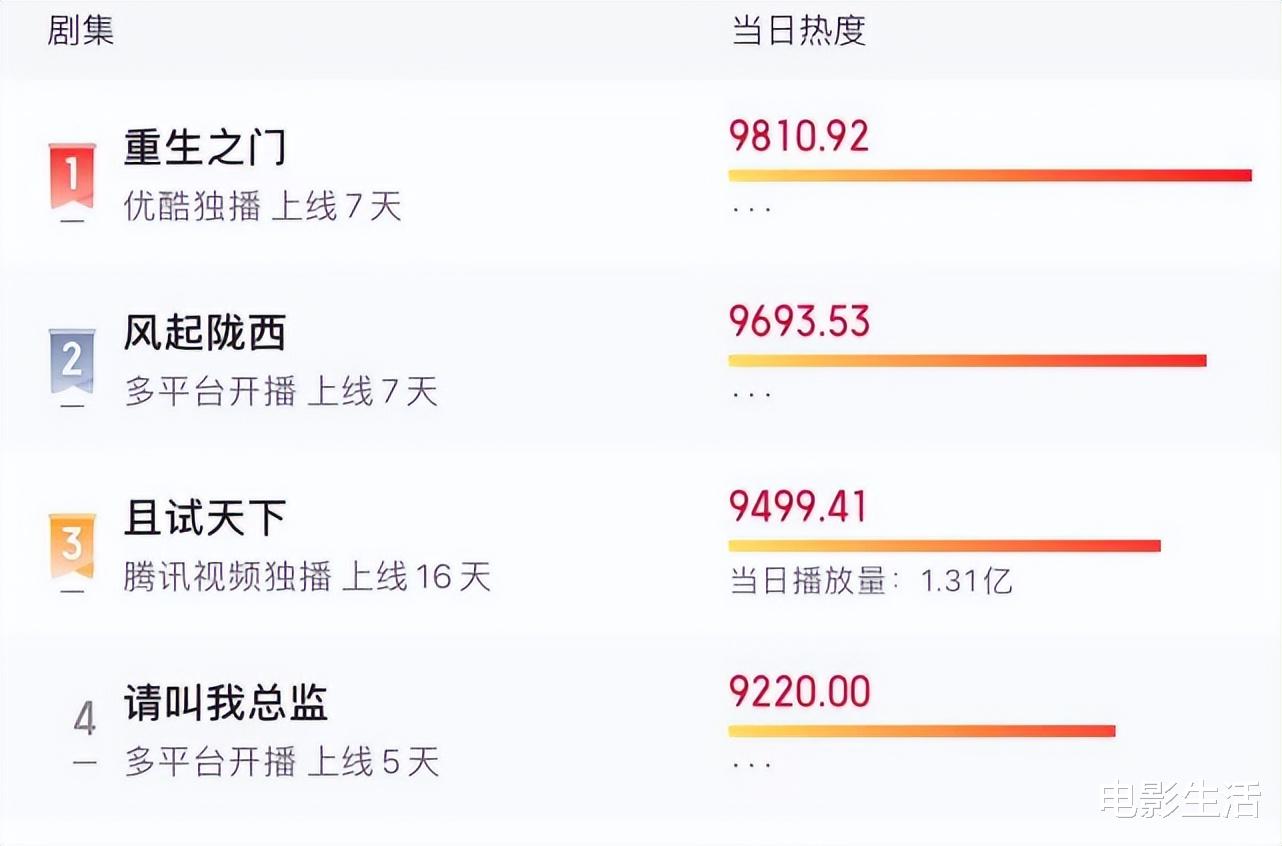Click the orange rank 3 ribbon badge
The height and width of the screenshot is (846, 1282).
point(72,545)
